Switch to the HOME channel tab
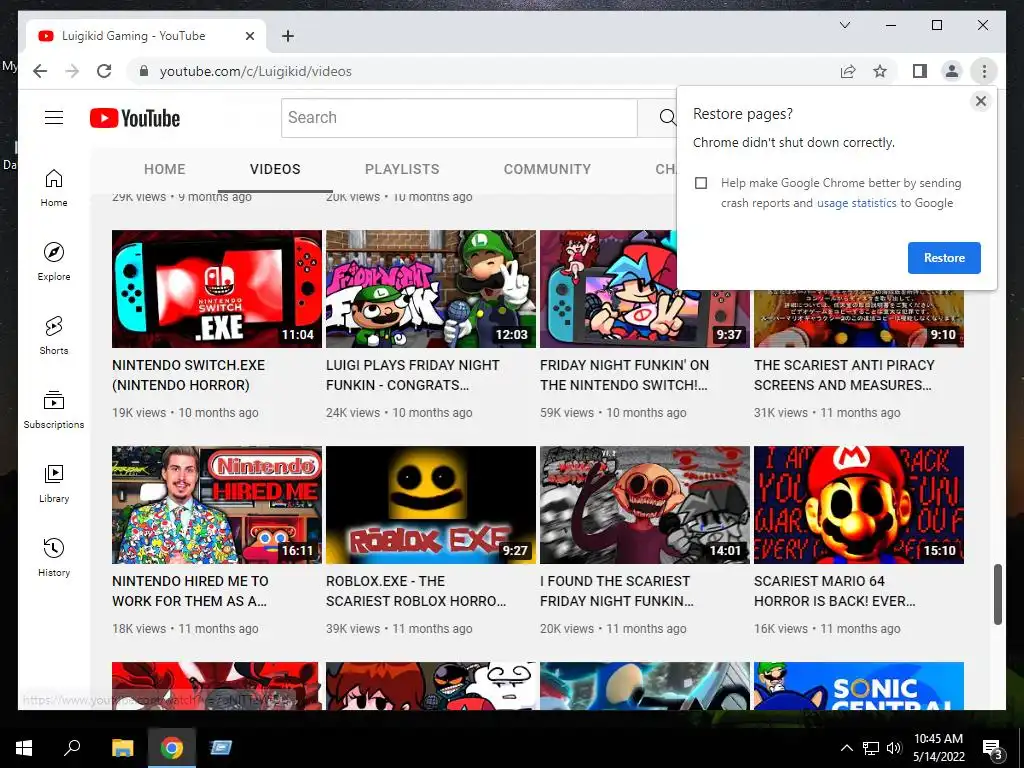Viewport: 1024px width, 768px height. coord(165,169)
